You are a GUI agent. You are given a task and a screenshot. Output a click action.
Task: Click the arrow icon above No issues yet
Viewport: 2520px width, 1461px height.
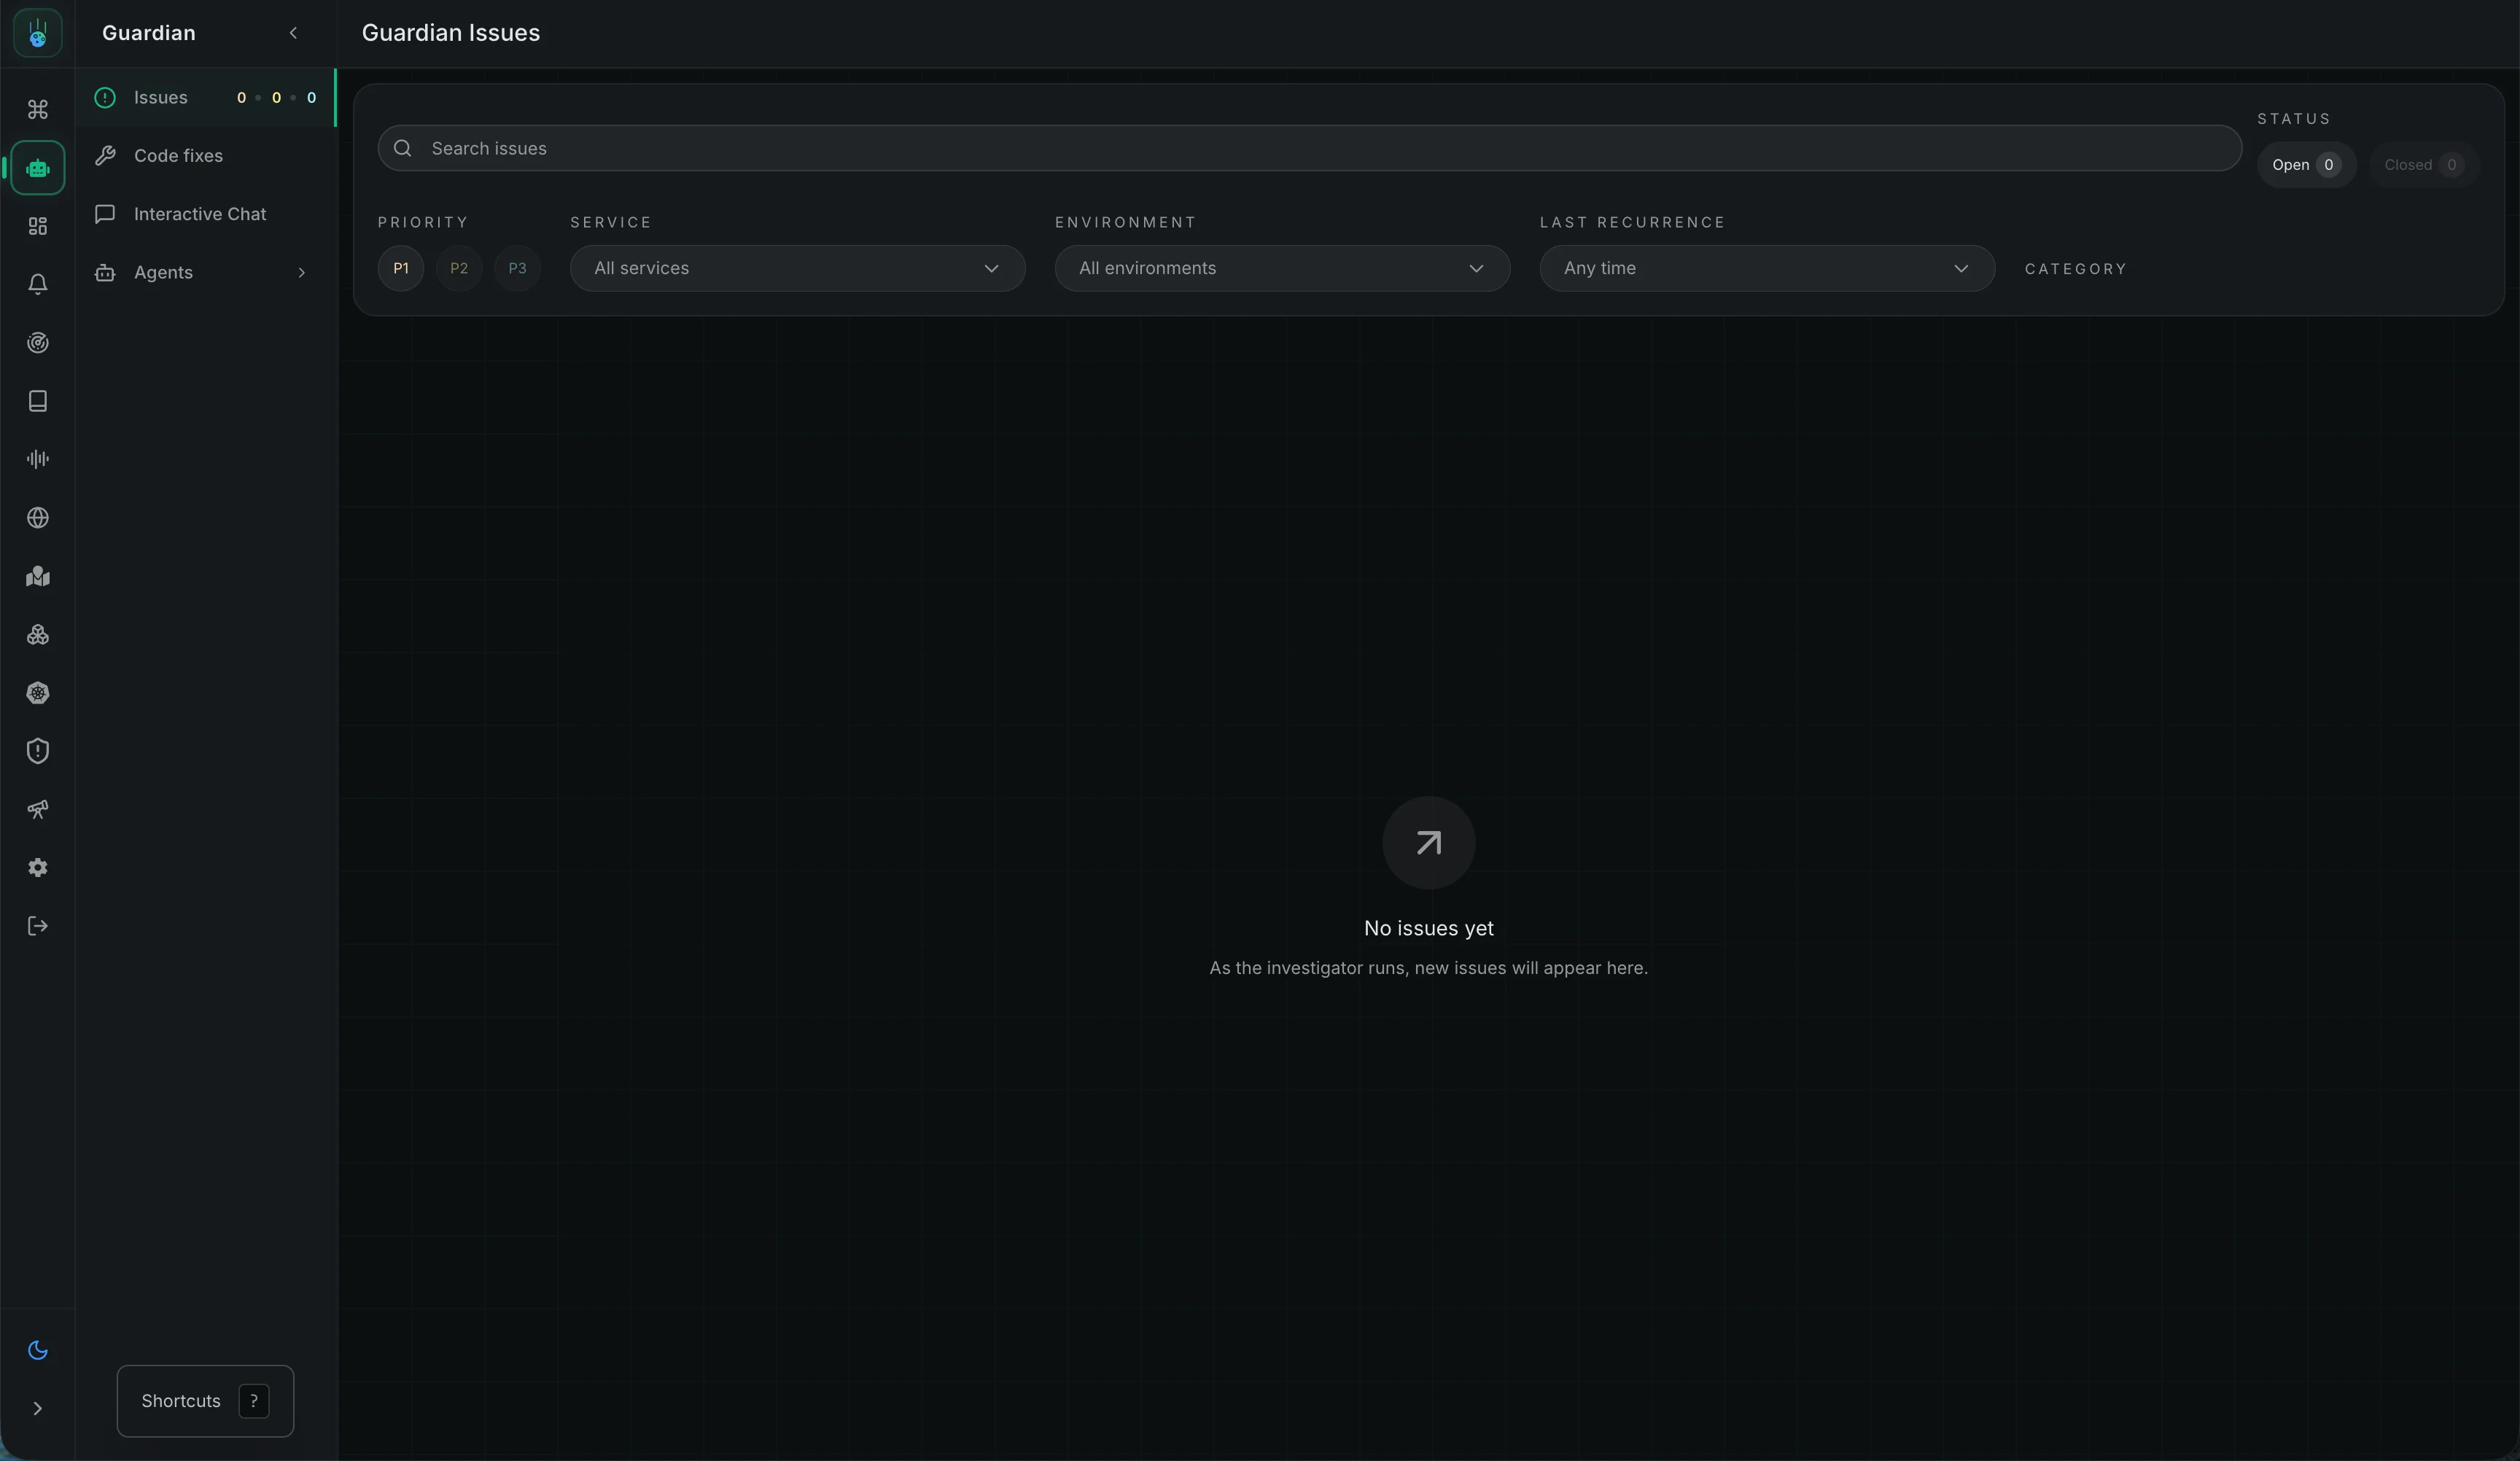click(1428, 842)
